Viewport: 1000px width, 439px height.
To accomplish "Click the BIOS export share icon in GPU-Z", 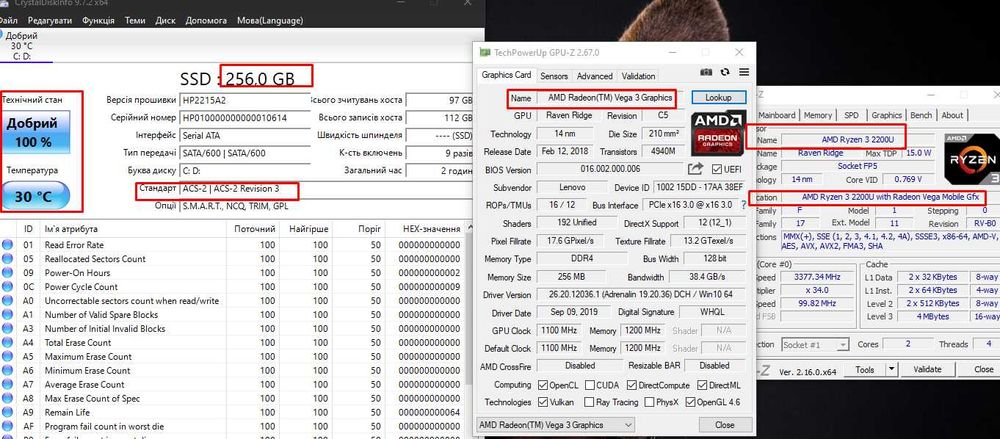I will 695,169.
